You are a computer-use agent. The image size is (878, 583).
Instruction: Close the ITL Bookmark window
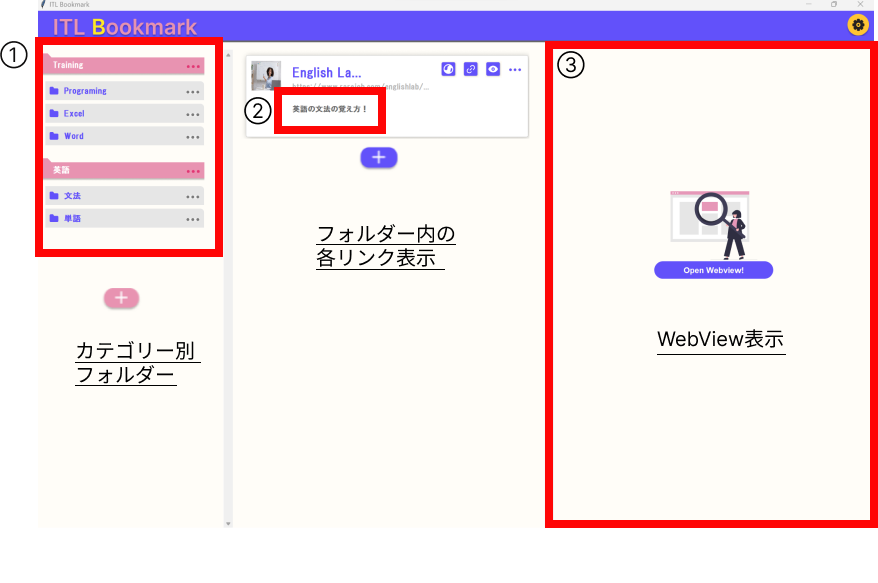coord(860,4)
